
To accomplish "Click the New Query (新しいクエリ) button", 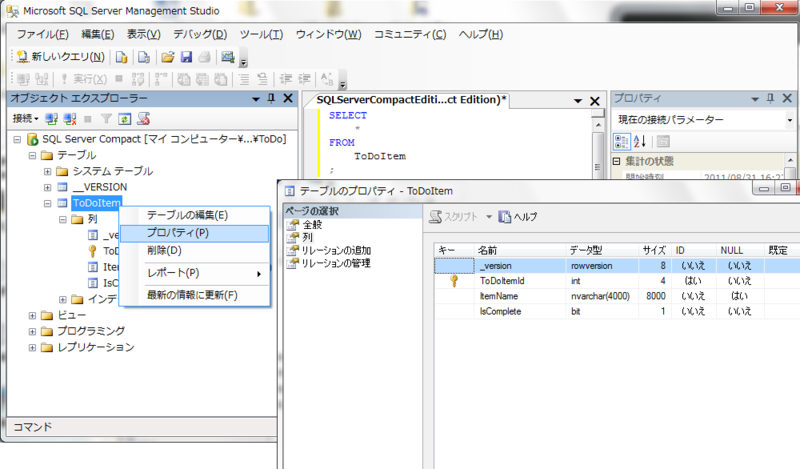I will [61, 57].
